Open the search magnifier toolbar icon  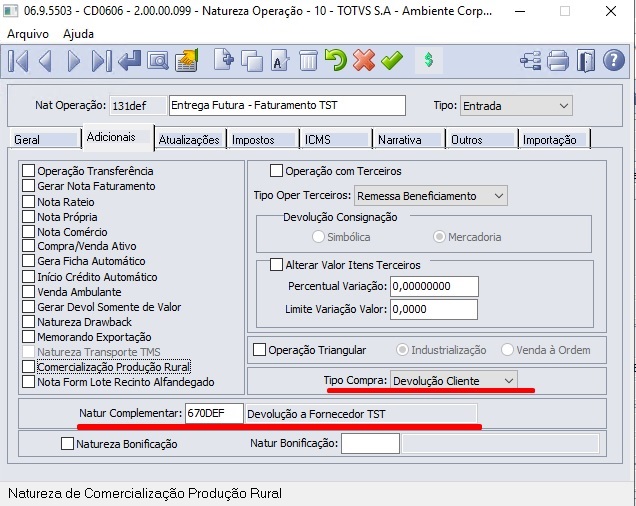click(157, 61)
